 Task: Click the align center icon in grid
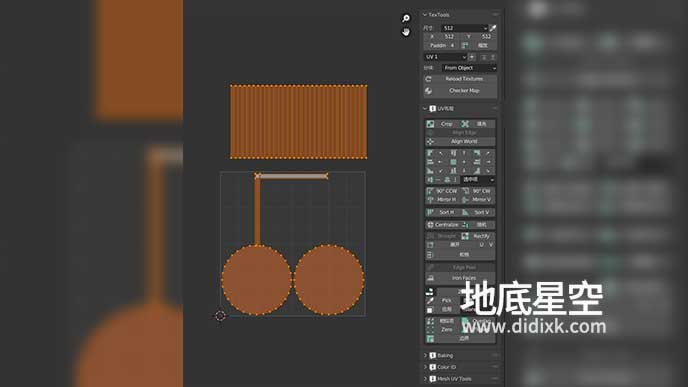pyautogui.click(x=454, y=162)
